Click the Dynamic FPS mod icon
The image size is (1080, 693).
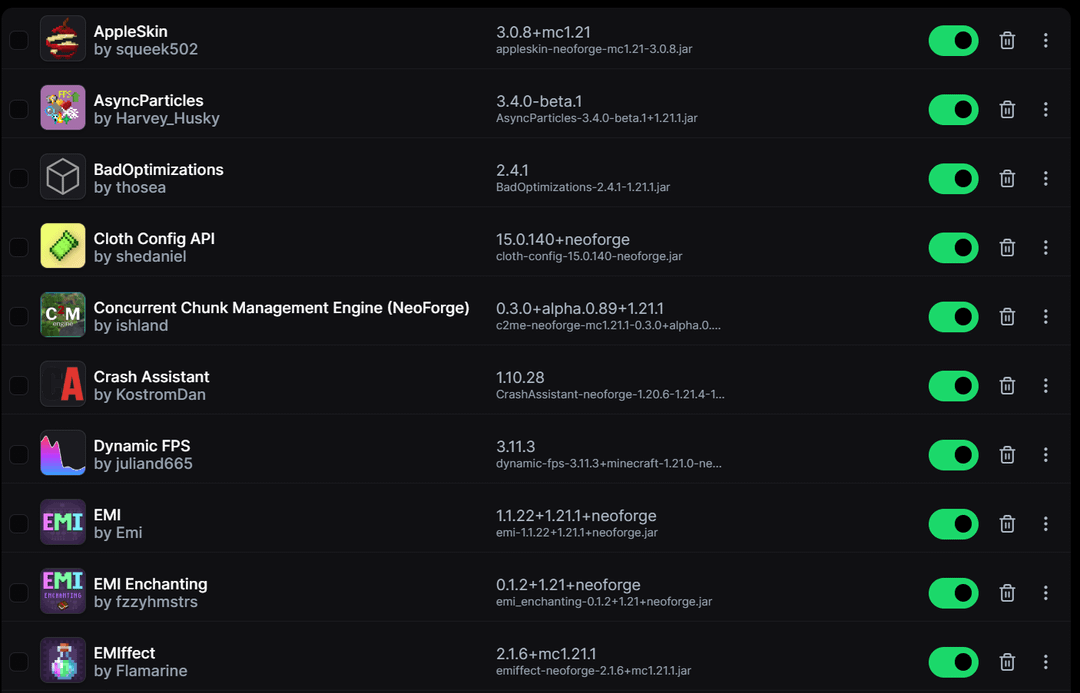pyautogui.click(x=63, y=453)
